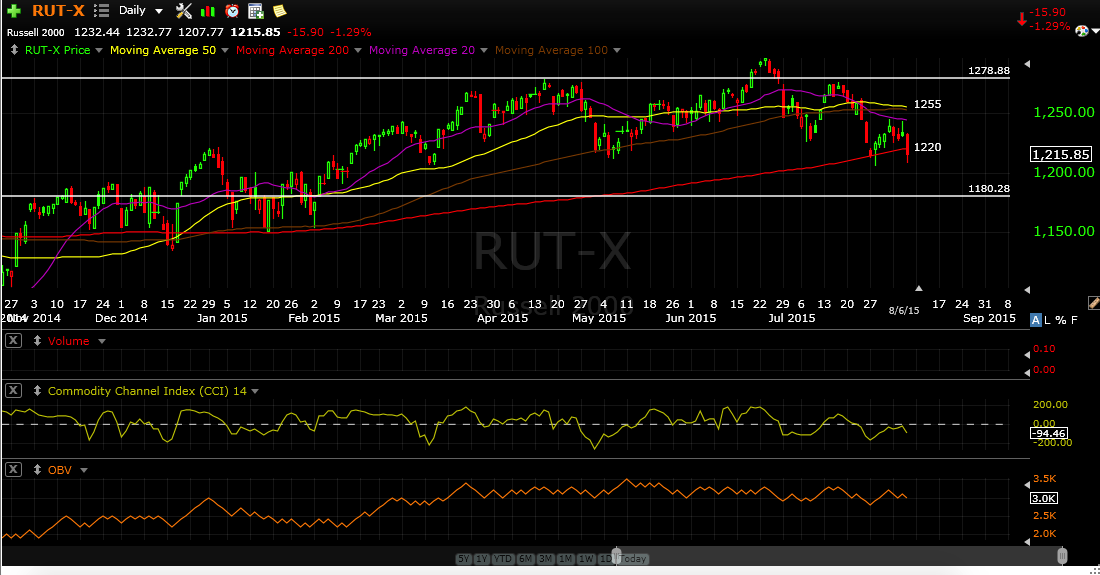Image resolution: width=1100 pixels, height=575 pixels.
Task: Close the Commodity Channel Index panel
Action: click(x=13, y=391)
